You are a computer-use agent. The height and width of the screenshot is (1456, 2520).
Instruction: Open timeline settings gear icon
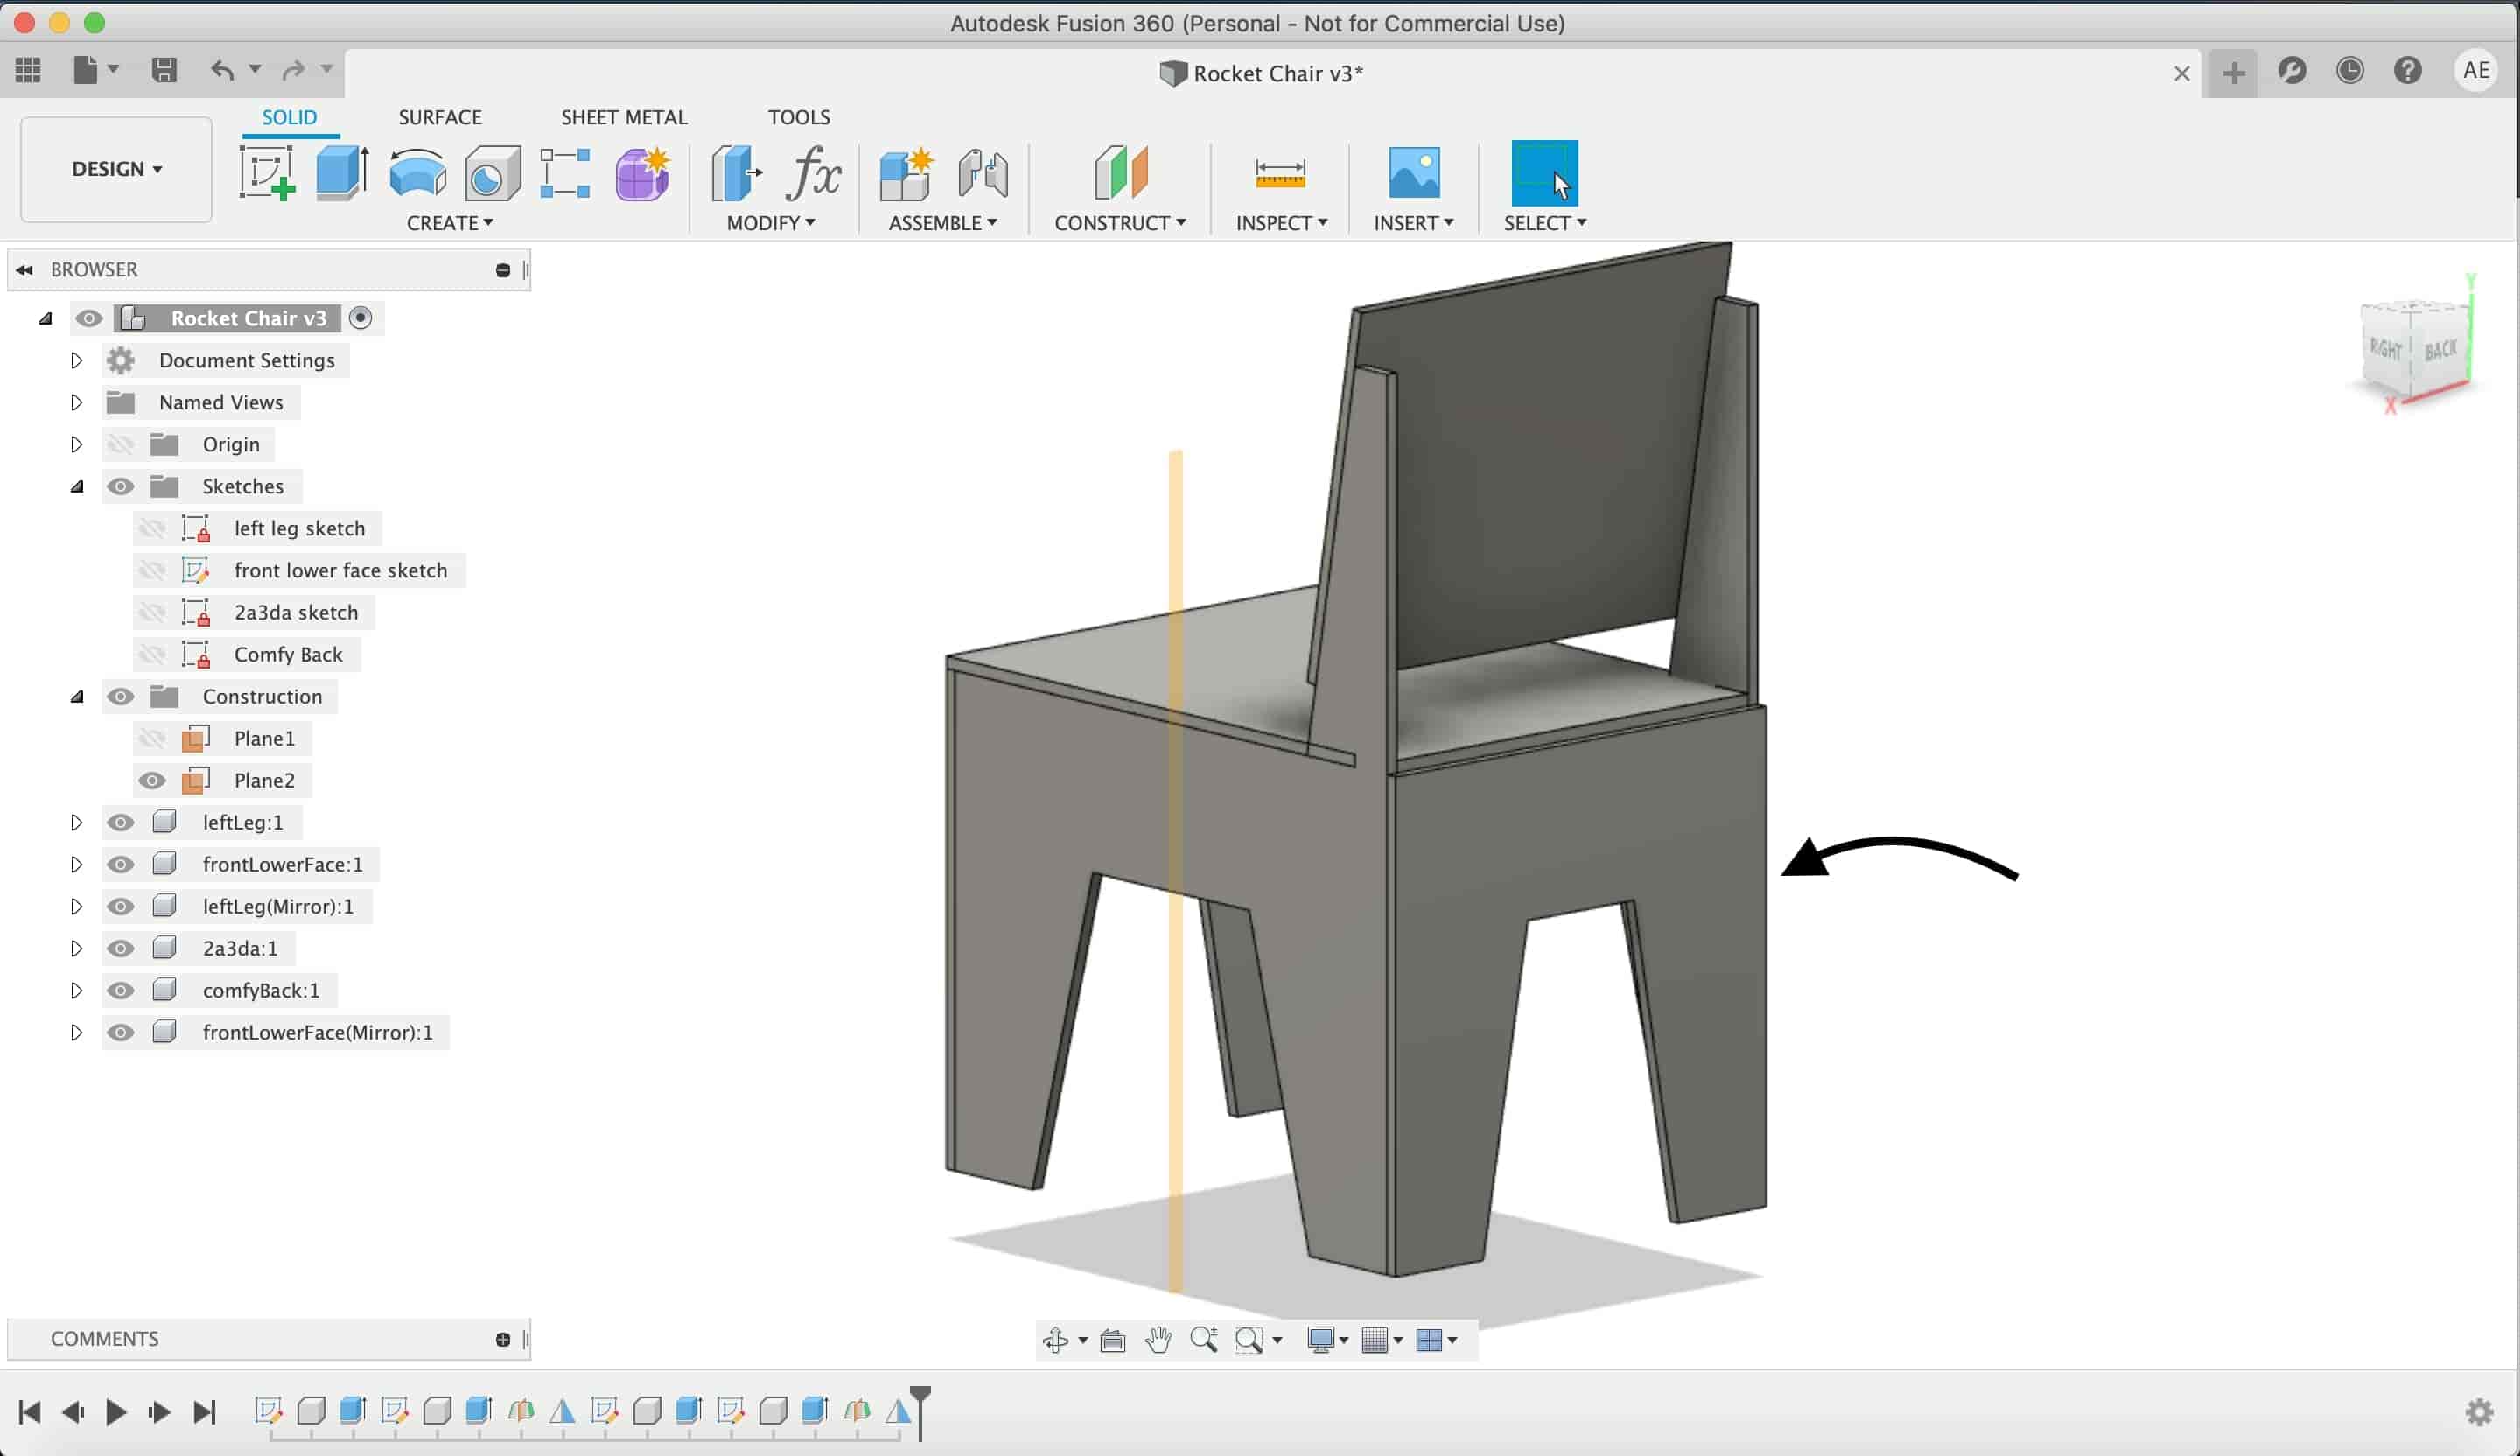tap(2480, 1412)
